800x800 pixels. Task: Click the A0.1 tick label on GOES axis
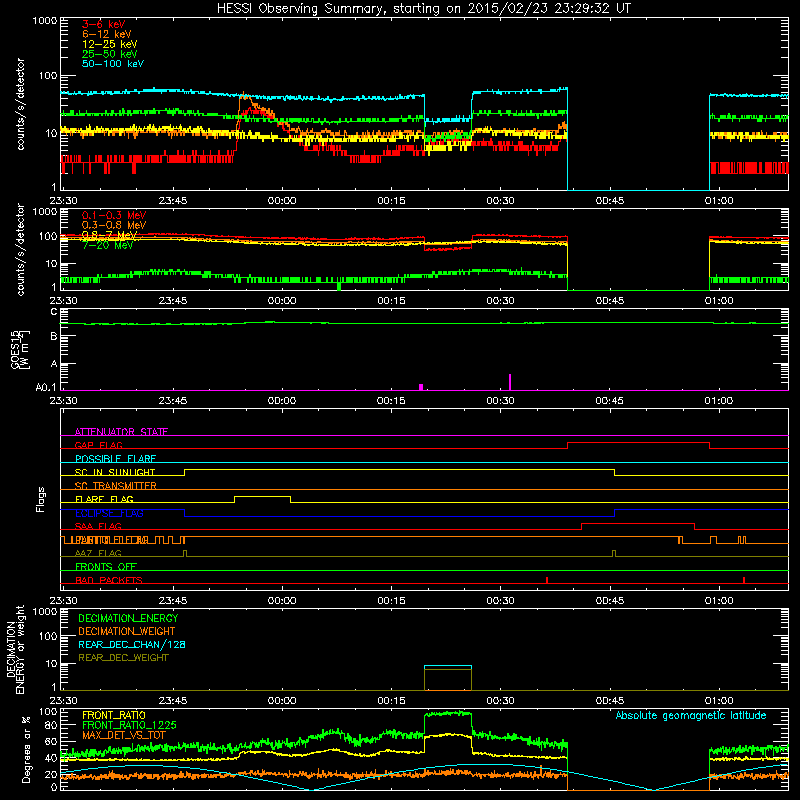(x=46, y=387)
